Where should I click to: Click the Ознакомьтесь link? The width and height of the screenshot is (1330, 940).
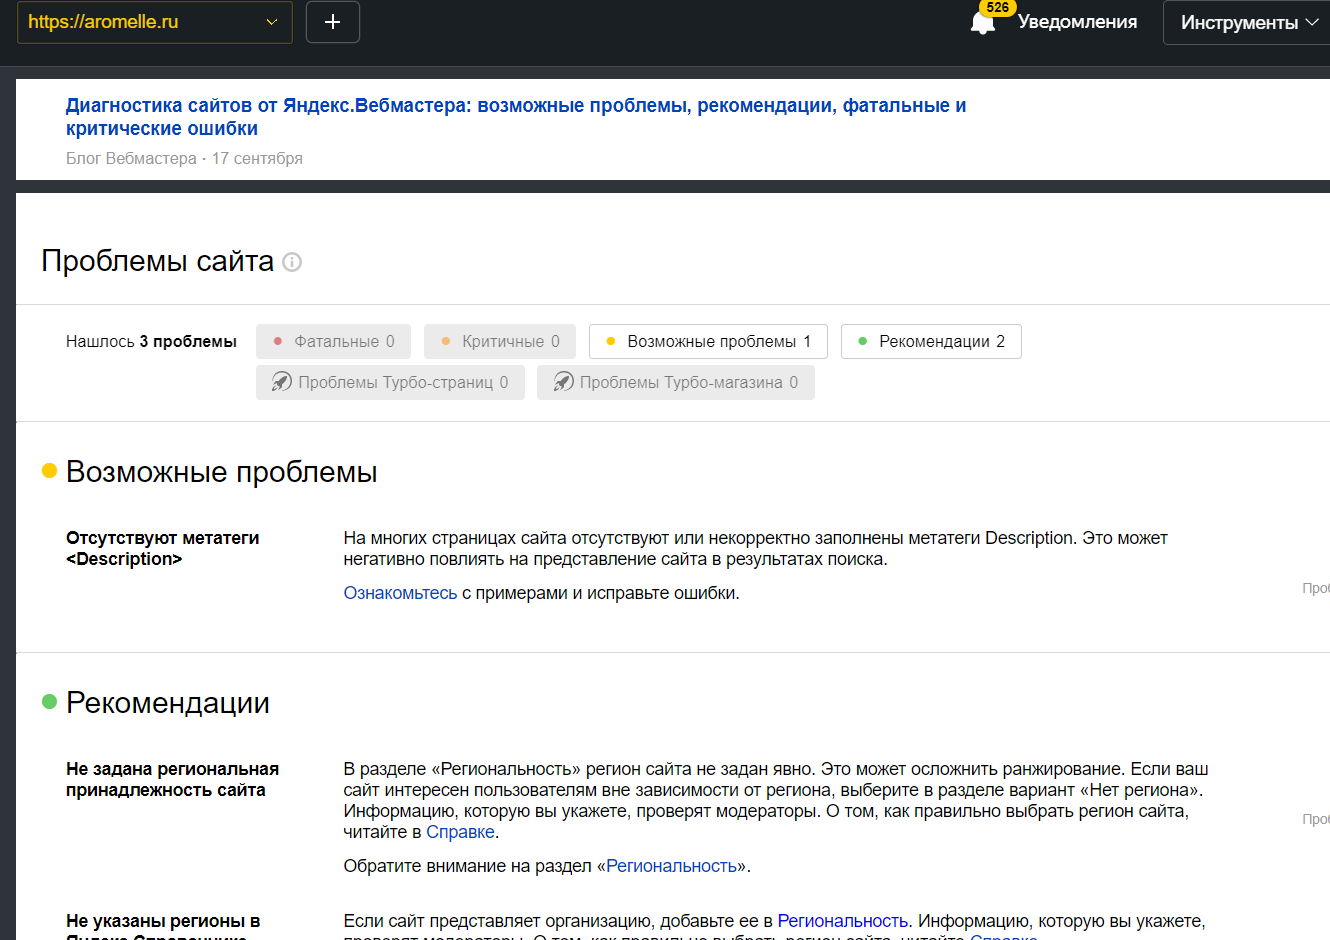(x=400, y=593)
